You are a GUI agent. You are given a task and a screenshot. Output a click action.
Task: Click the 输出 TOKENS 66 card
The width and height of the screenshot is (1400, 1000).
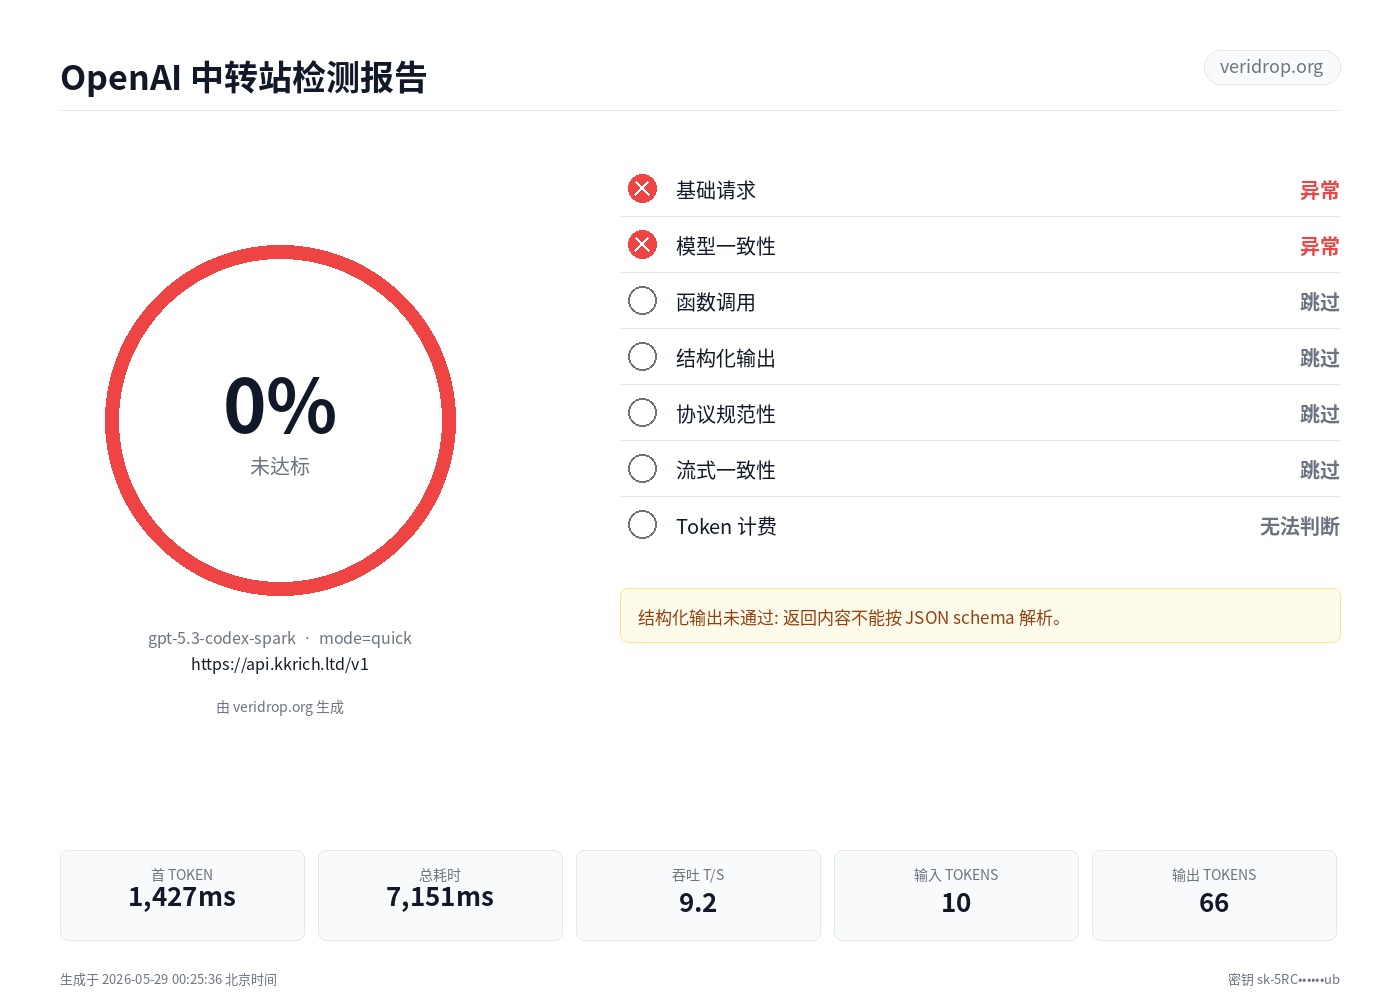[1214, 895]
